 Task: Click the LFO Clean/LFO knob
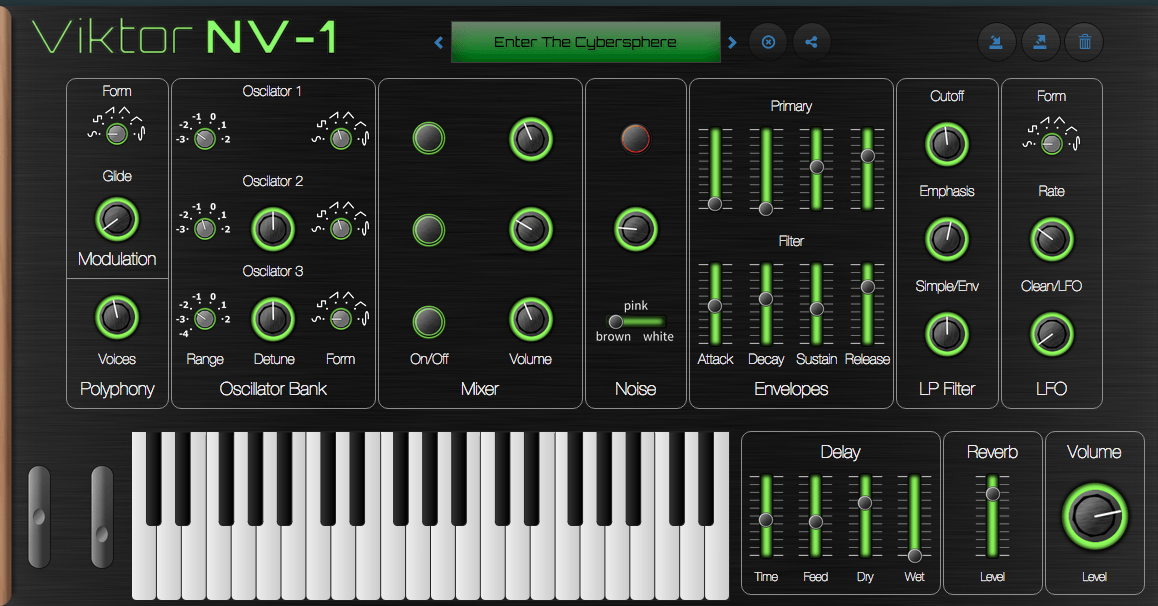coord(1052,334)
